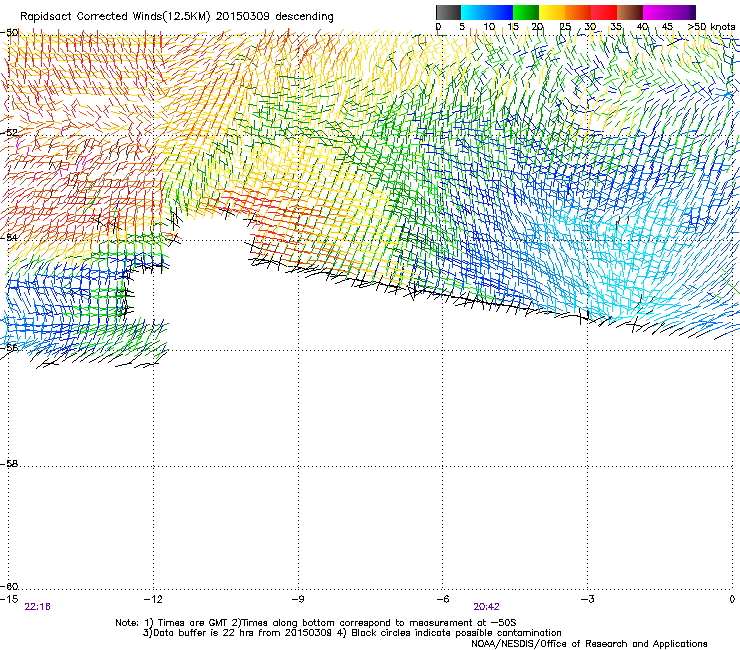The image size is (740, 650).
Task: Click the green 15-20 knots legend segment
Action: [x=526, y=12]
